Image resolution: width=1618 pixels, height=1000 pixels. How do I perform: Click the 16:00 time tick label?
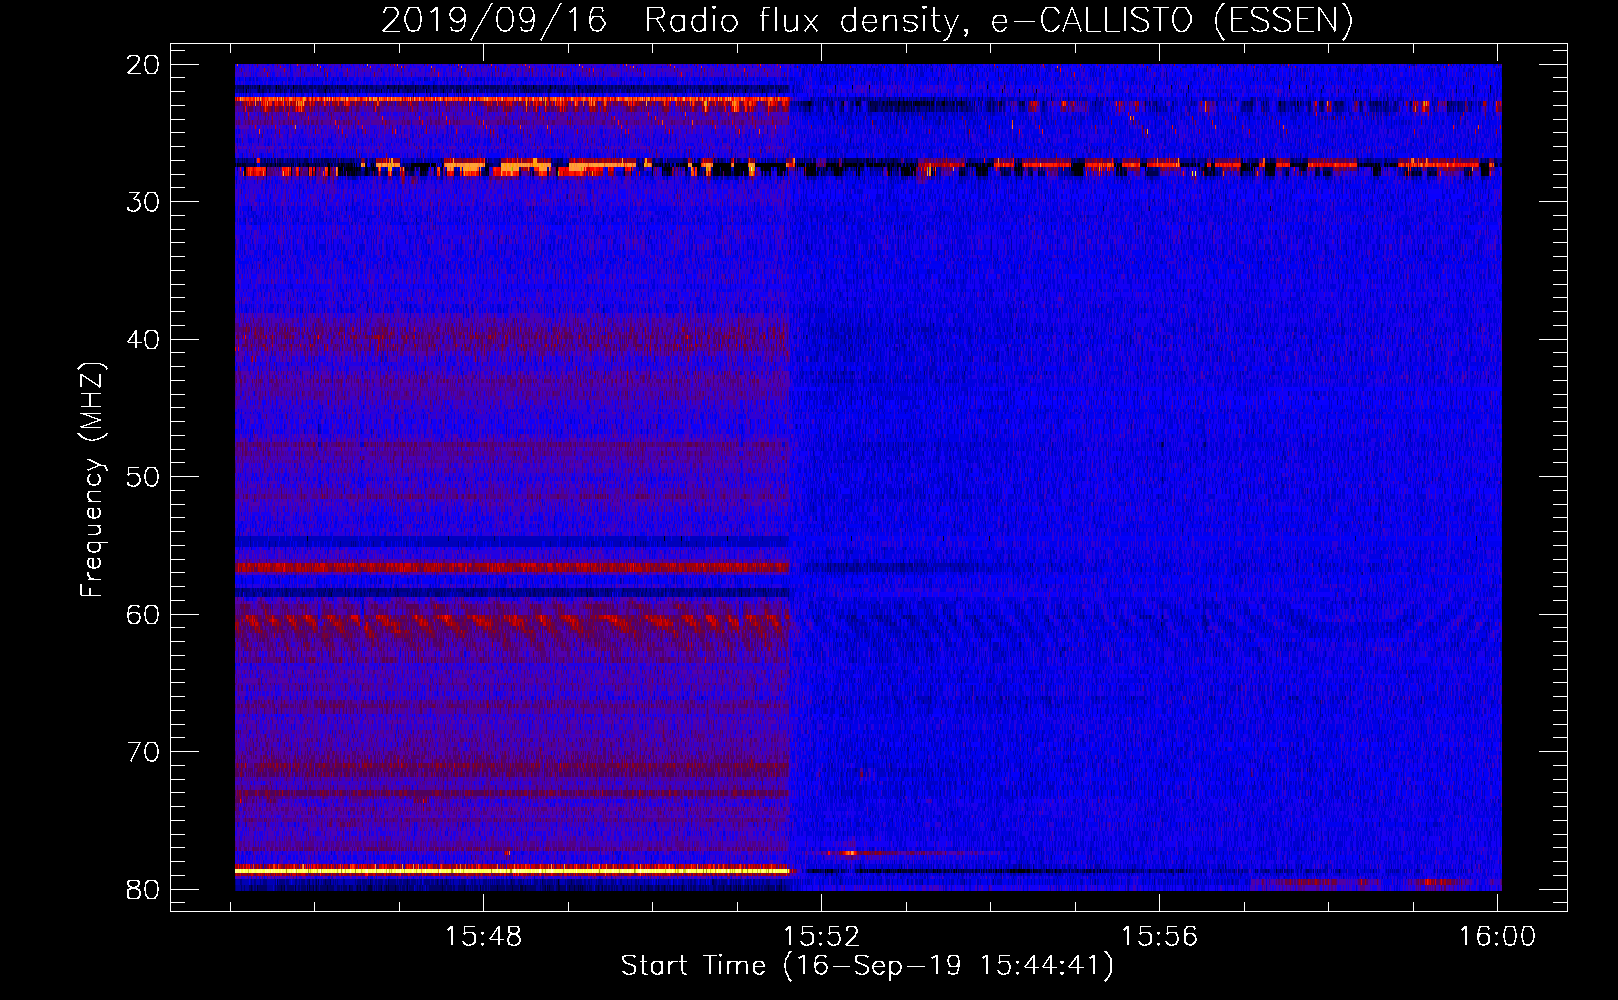pyautogui.click(x=1497, y=937)
